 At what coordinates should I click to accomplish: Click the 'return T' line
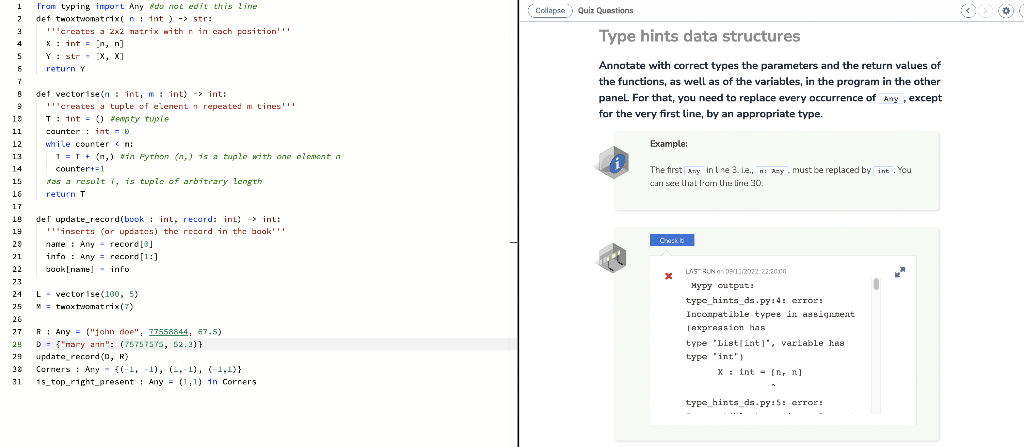pyautogui.click(x=65, y=194)
